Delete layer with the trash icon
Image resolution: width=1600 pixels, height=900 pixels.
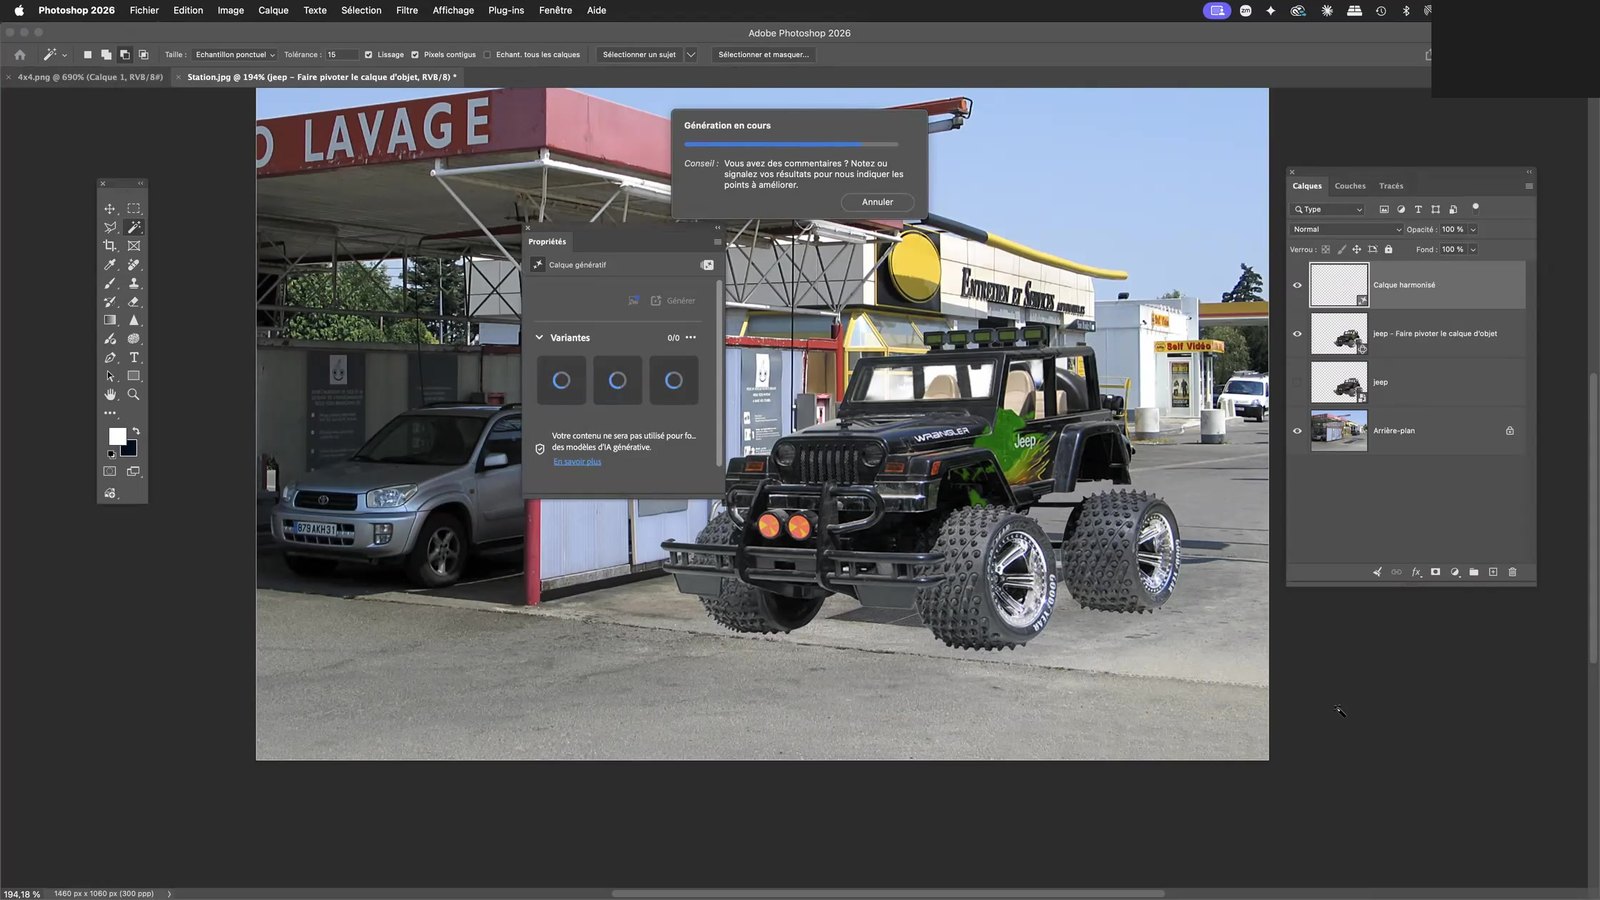[x=1512, y=572]
